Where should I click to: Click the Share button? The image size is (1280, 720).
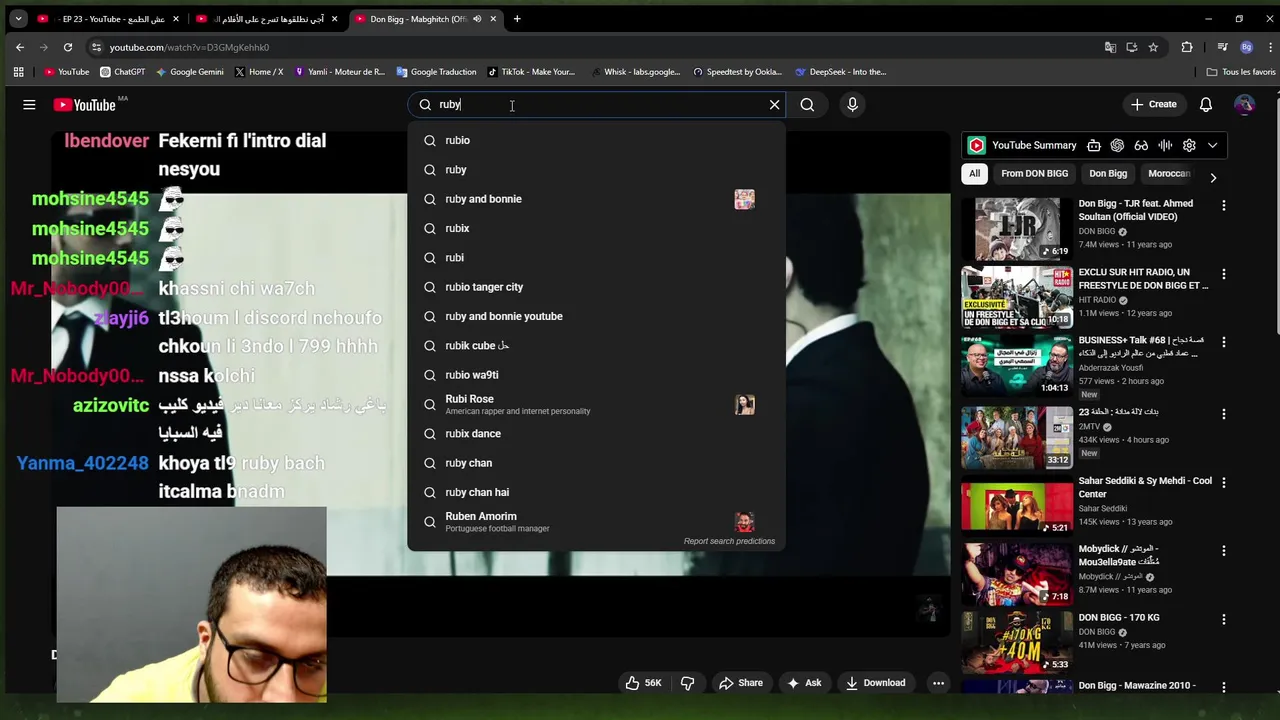[741, 683]
